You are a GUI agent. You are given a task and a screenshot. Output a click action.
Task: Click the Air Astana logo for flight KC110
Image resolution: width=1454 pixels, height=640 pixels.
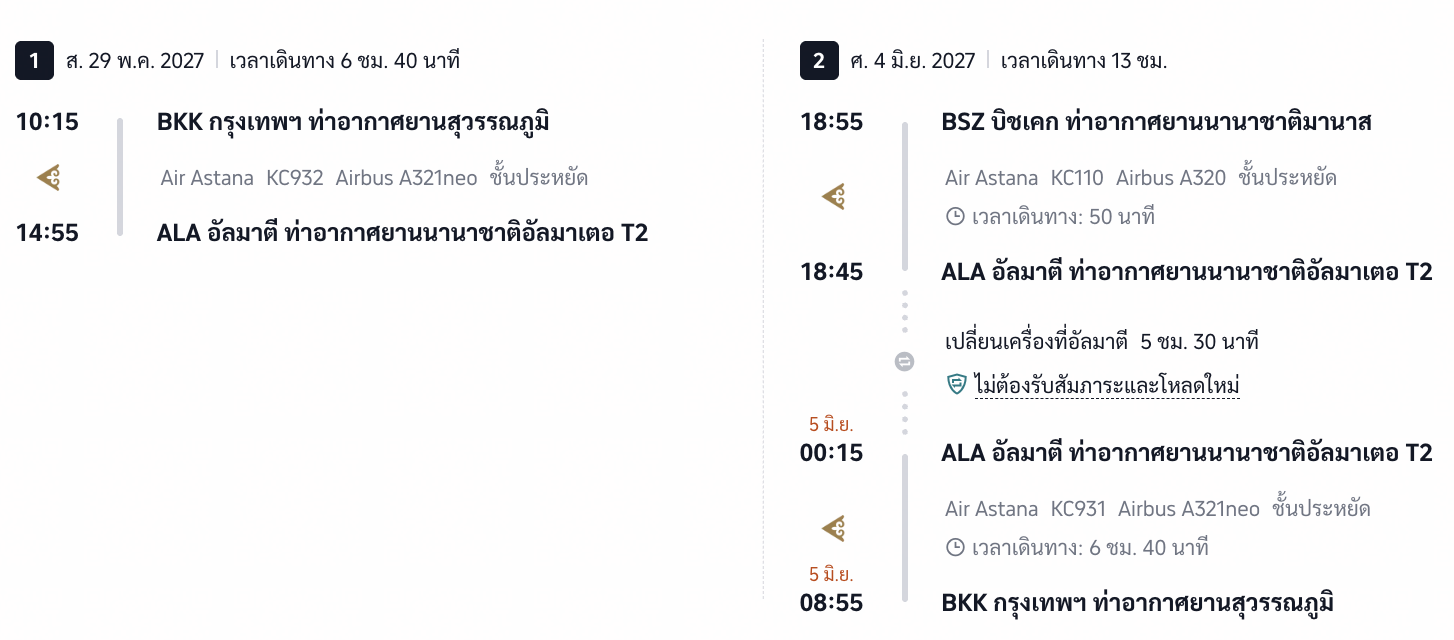pyautogui.click(x=834, y=197)
